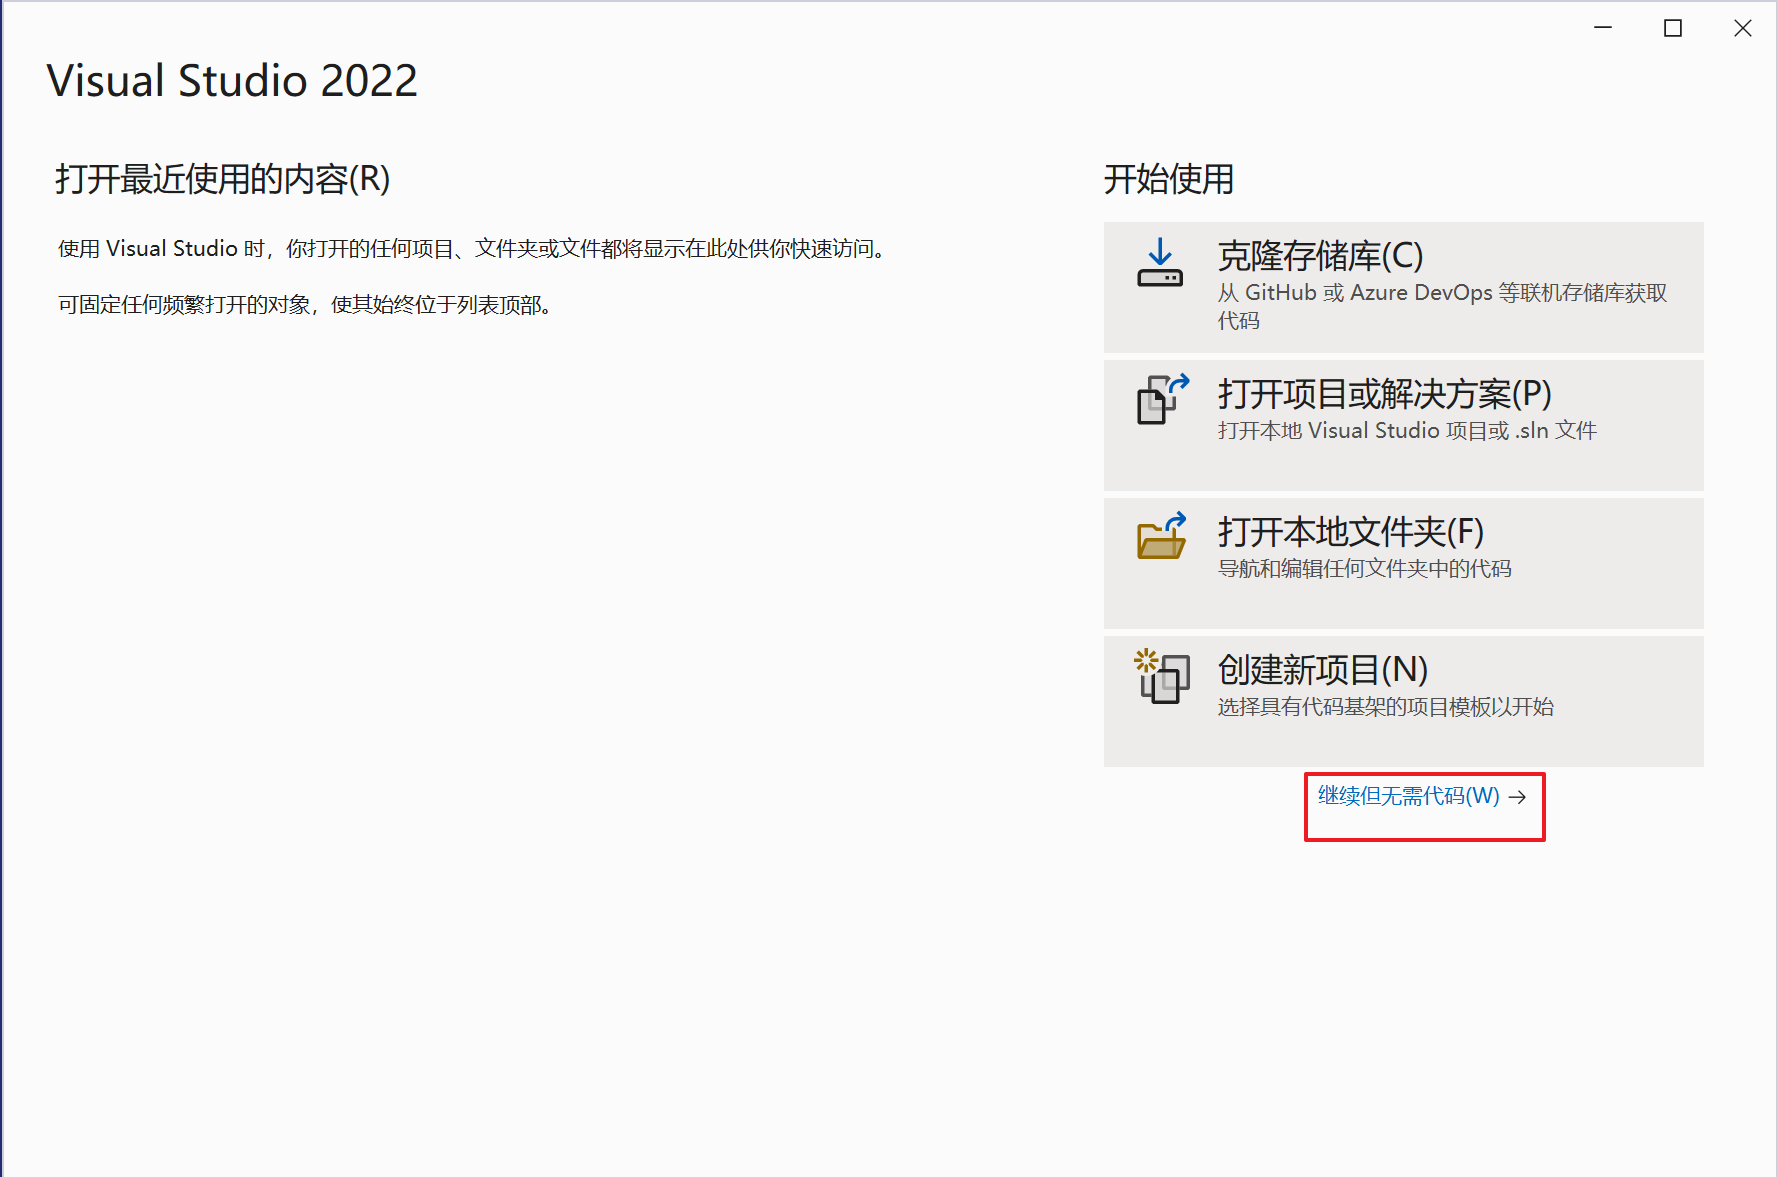Click the create new project icon

pyautogui.click(x=1162, y=676)
